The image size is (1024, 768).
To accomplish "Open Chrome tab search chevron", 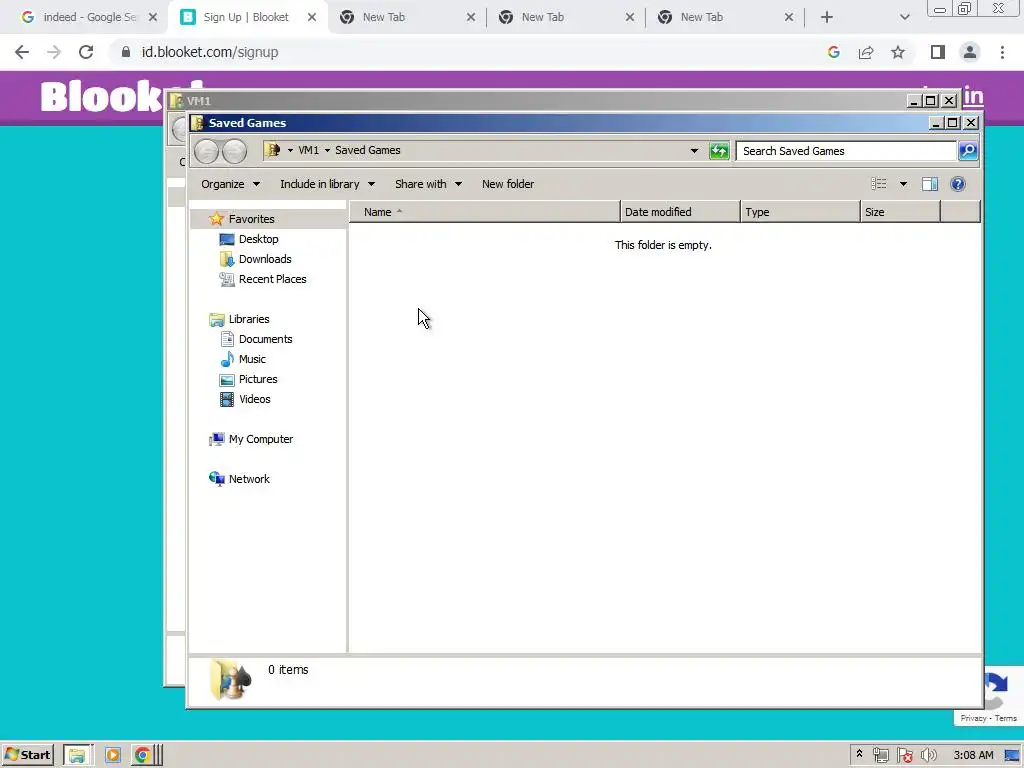I will (x=904, y=17).
